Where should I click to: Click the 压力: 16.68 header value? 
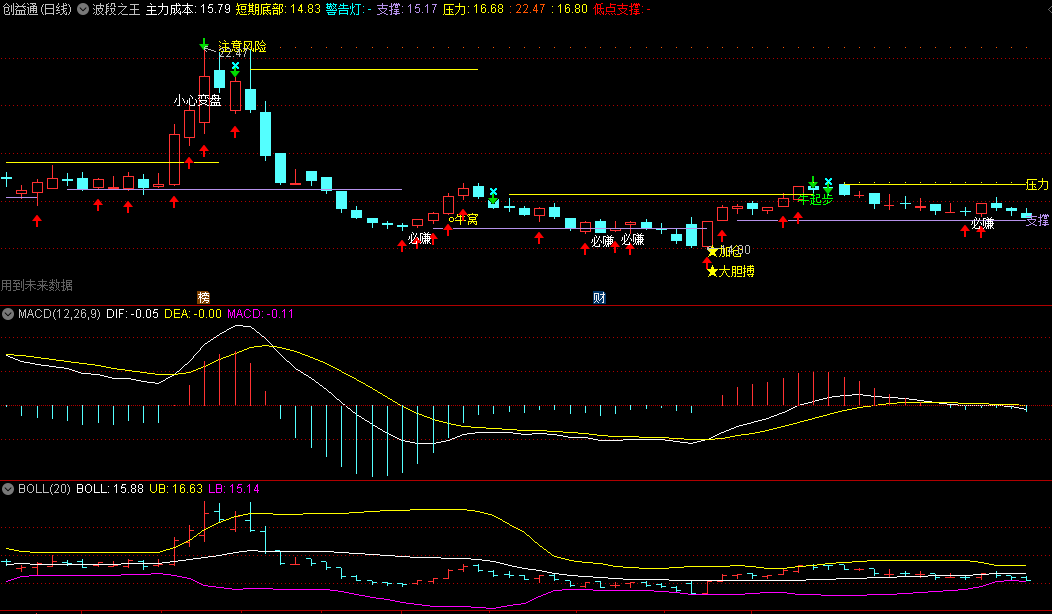pos(473,9)
